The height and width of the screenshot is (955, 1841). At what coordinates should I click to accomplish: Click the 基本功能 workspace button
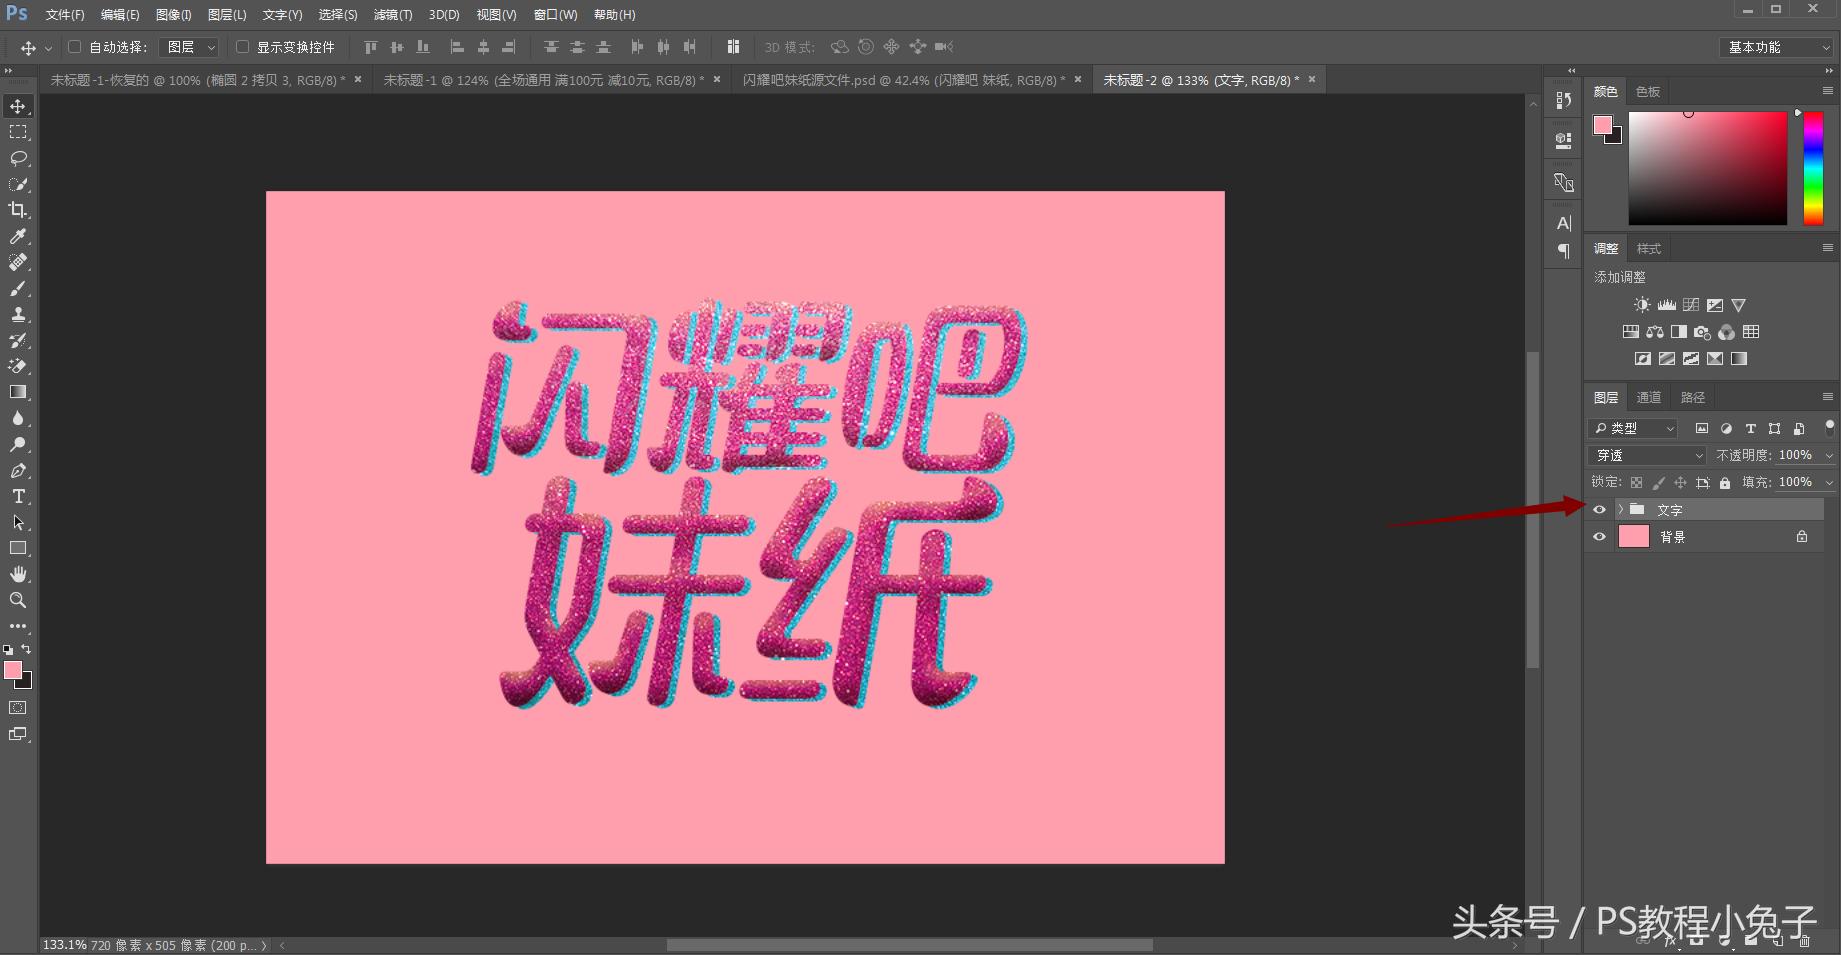click(x=1773, y=47)
